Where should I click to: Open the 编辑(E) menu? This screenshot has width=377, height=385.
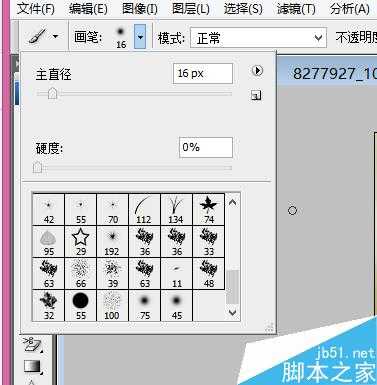click(x=88, y=8)
